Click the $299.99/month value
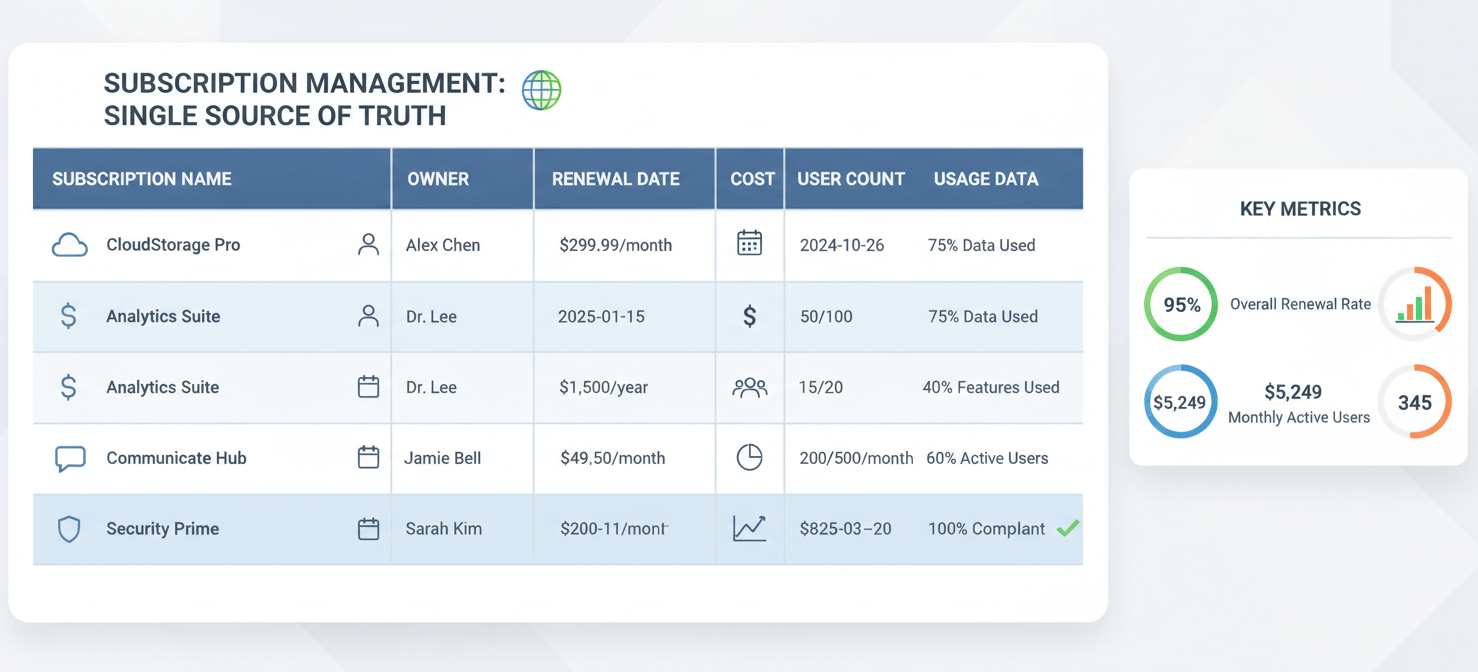 (x=616, y=245)
